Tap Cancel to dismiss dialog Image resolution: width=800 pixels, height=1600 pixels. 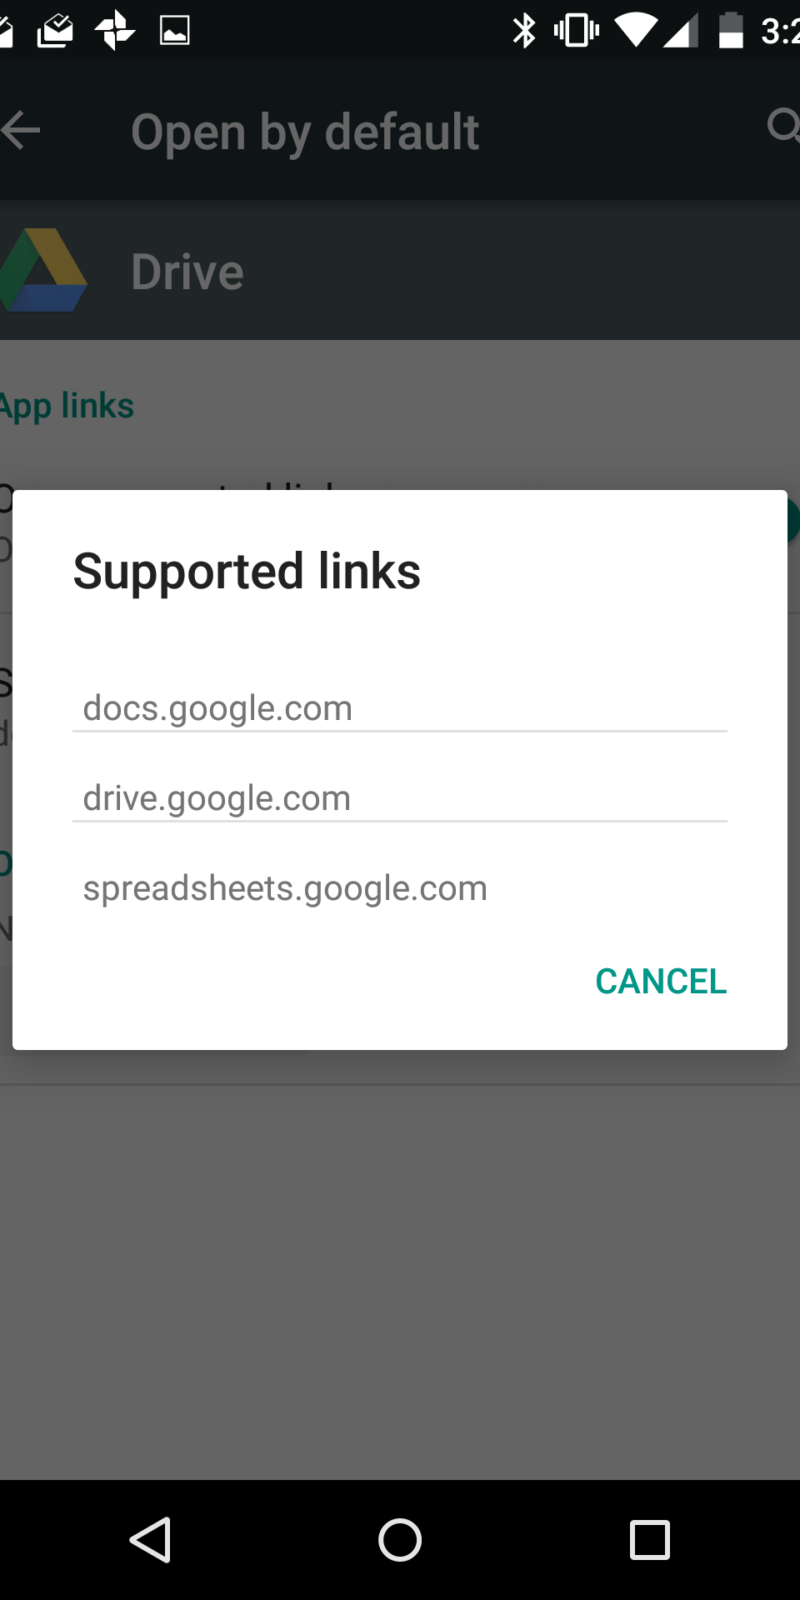[x=661, y=981]
